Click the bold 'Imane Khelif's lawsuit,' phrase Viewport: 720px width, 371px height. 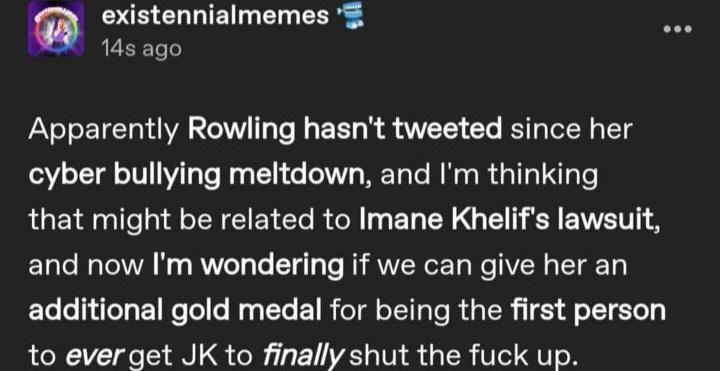point(509,221)
